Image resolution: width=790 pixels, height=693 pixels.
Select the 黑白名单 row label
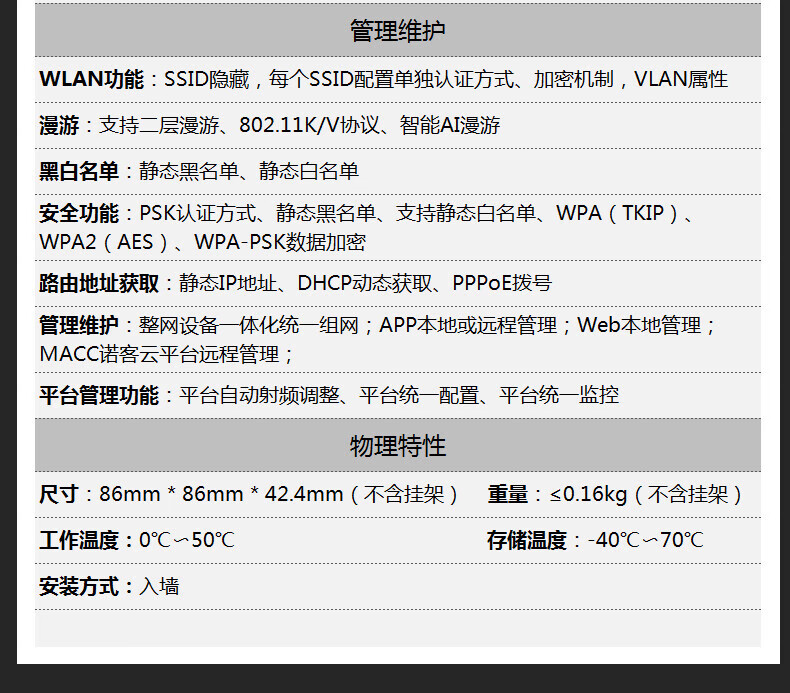[x=79, y=172]
